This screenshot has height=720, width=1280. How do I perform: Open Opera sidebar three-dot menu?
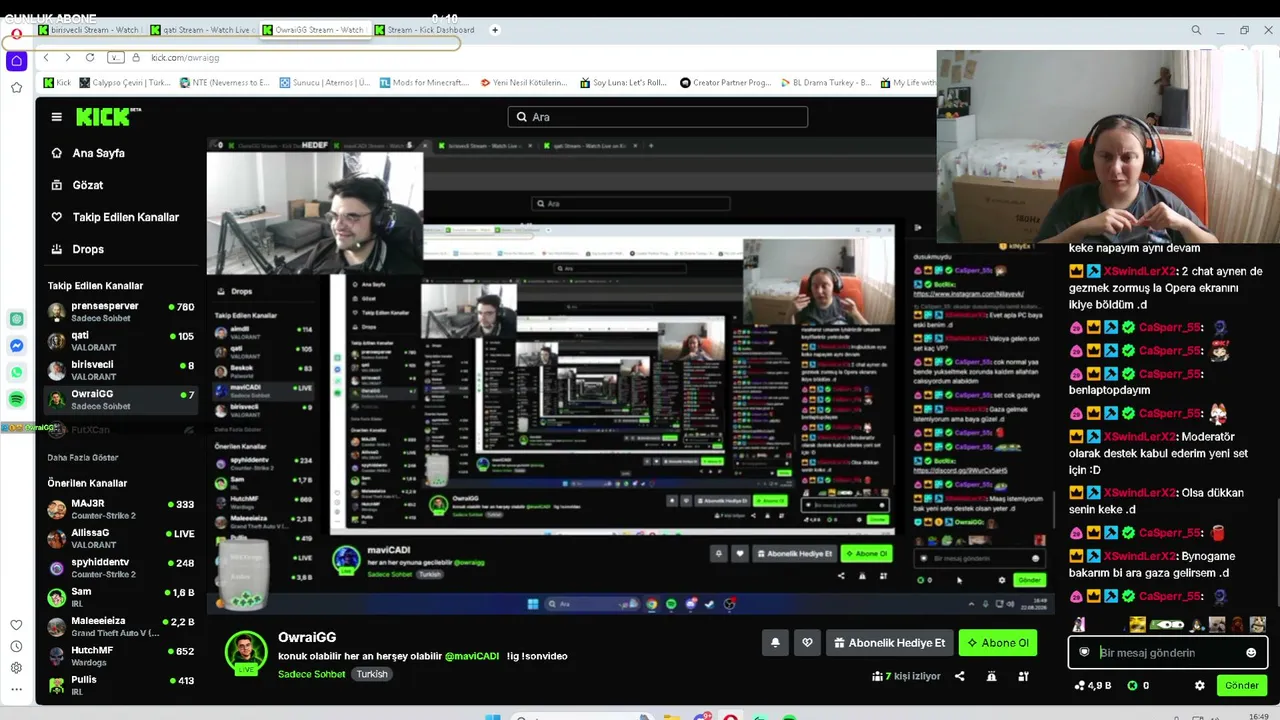(16, 689)
